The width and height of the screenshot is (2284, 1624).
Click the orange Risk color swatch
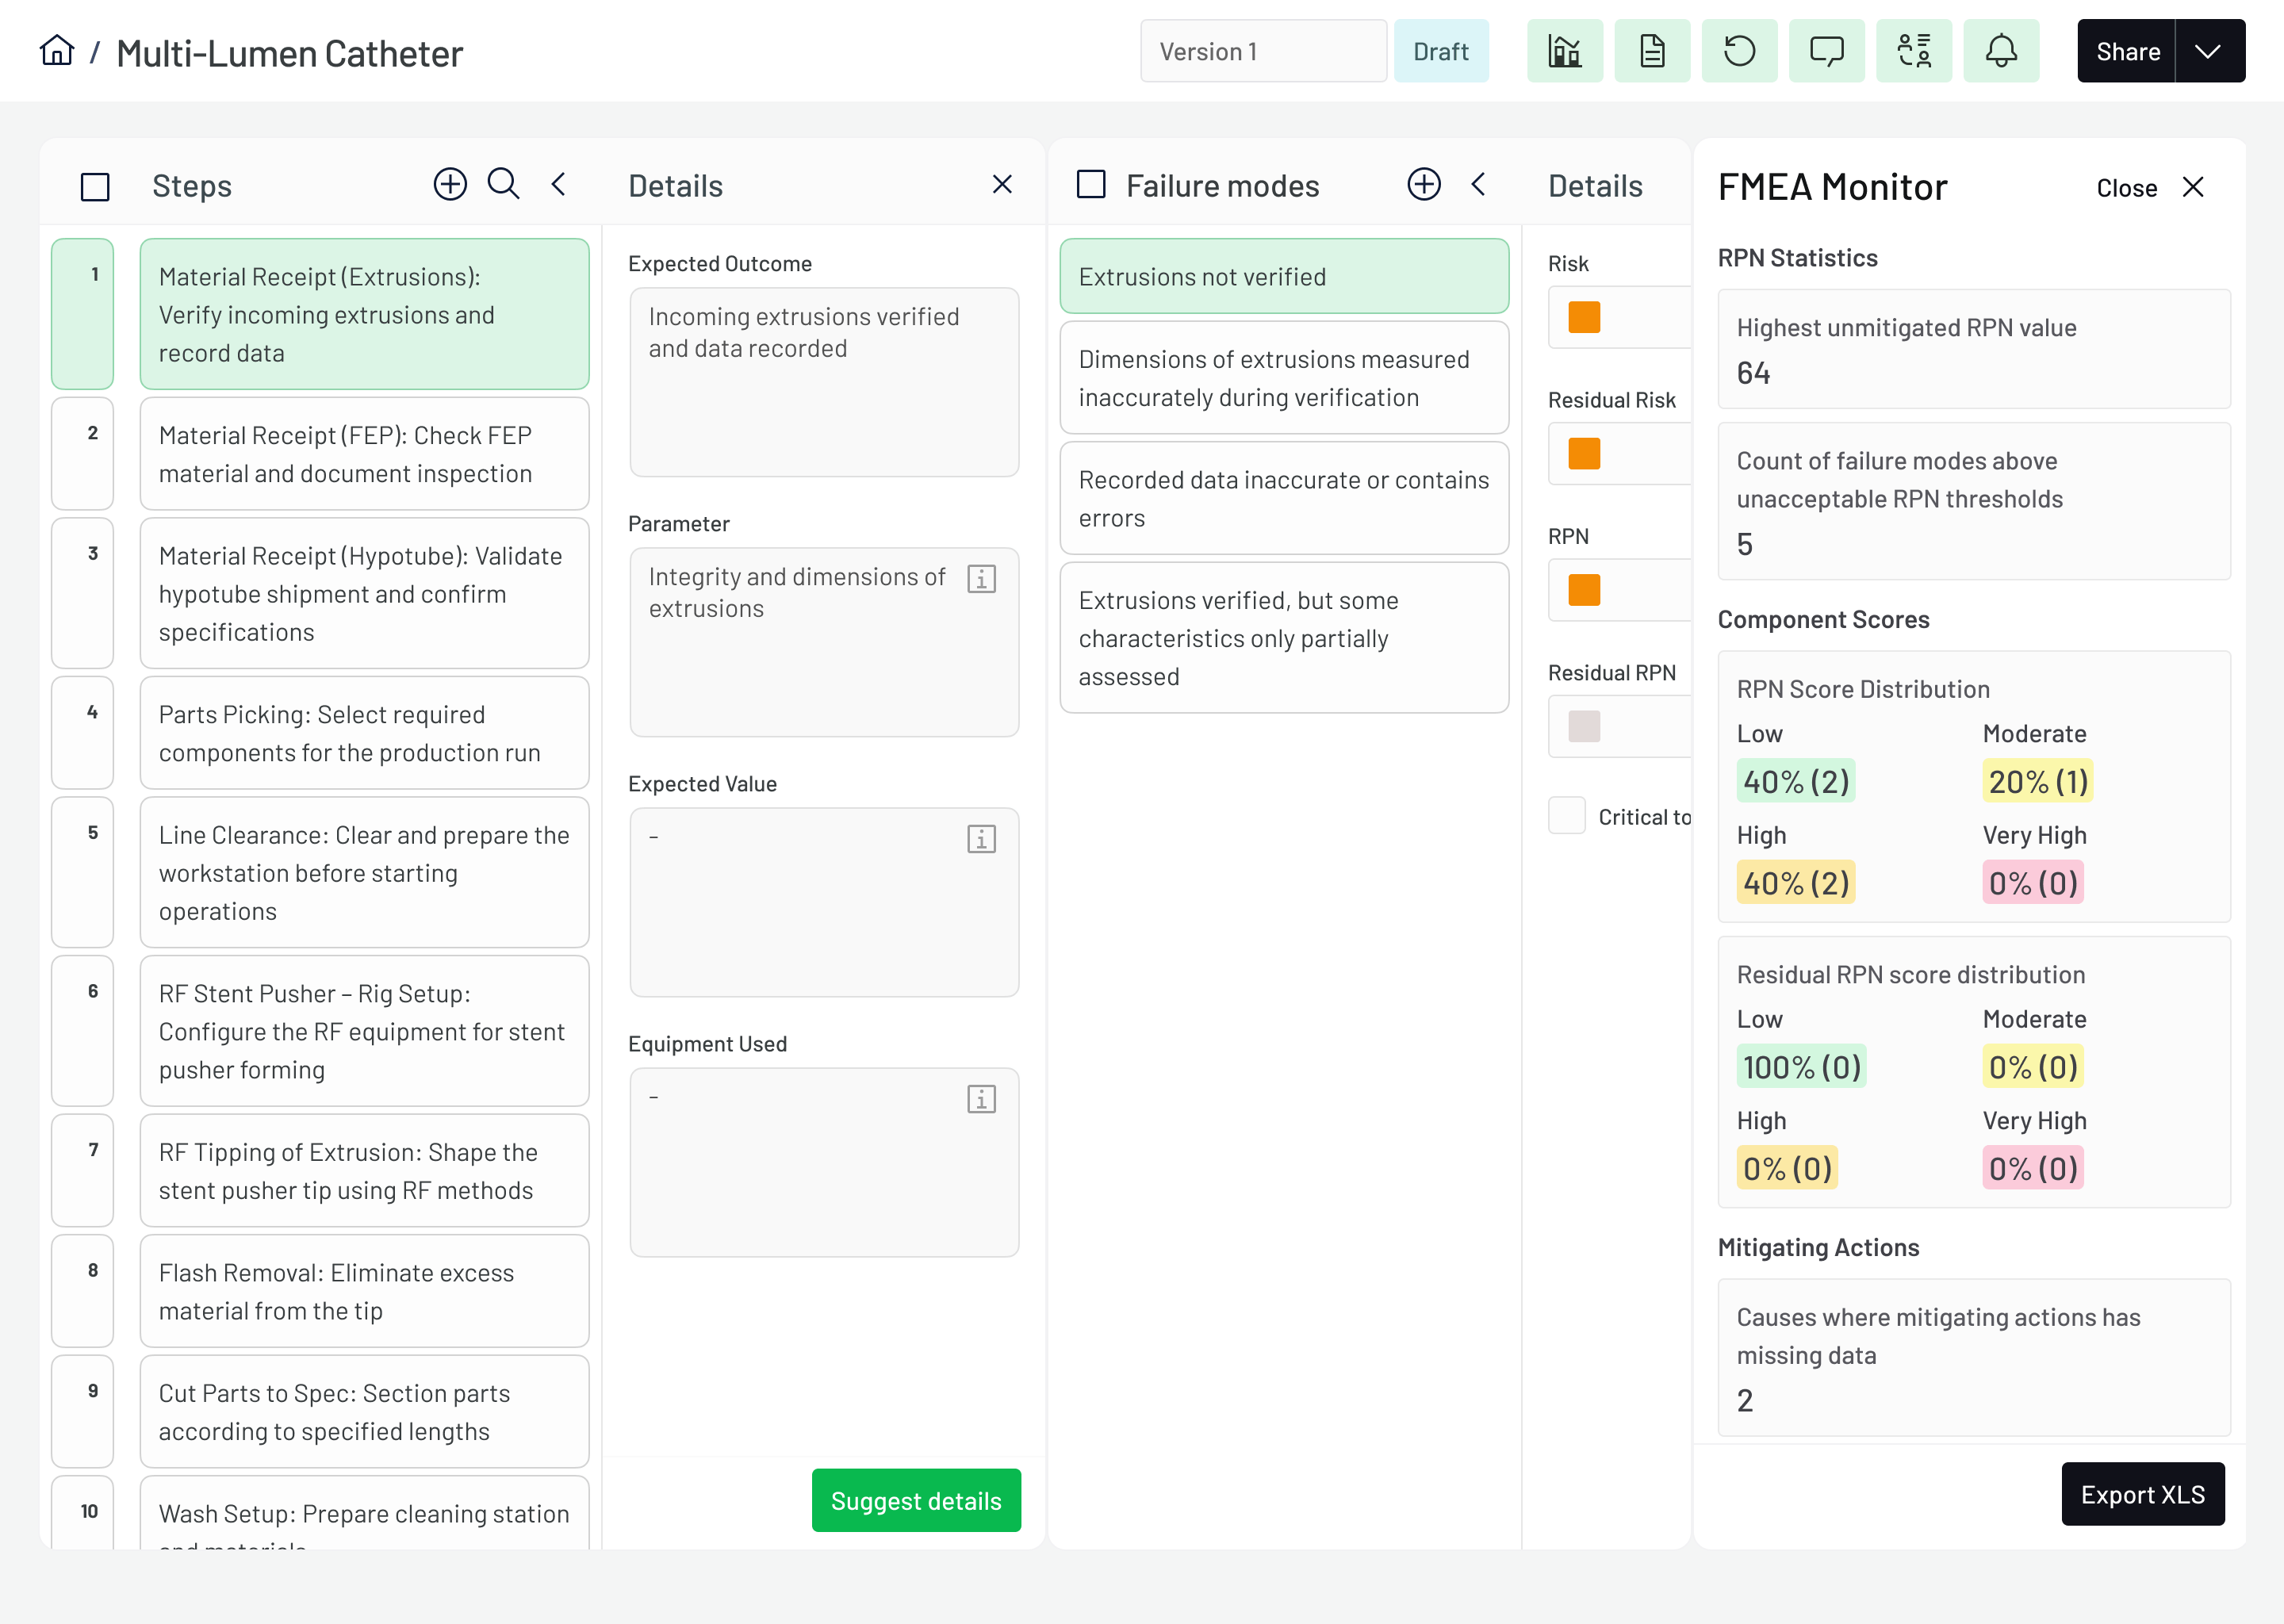(1584, 317)
